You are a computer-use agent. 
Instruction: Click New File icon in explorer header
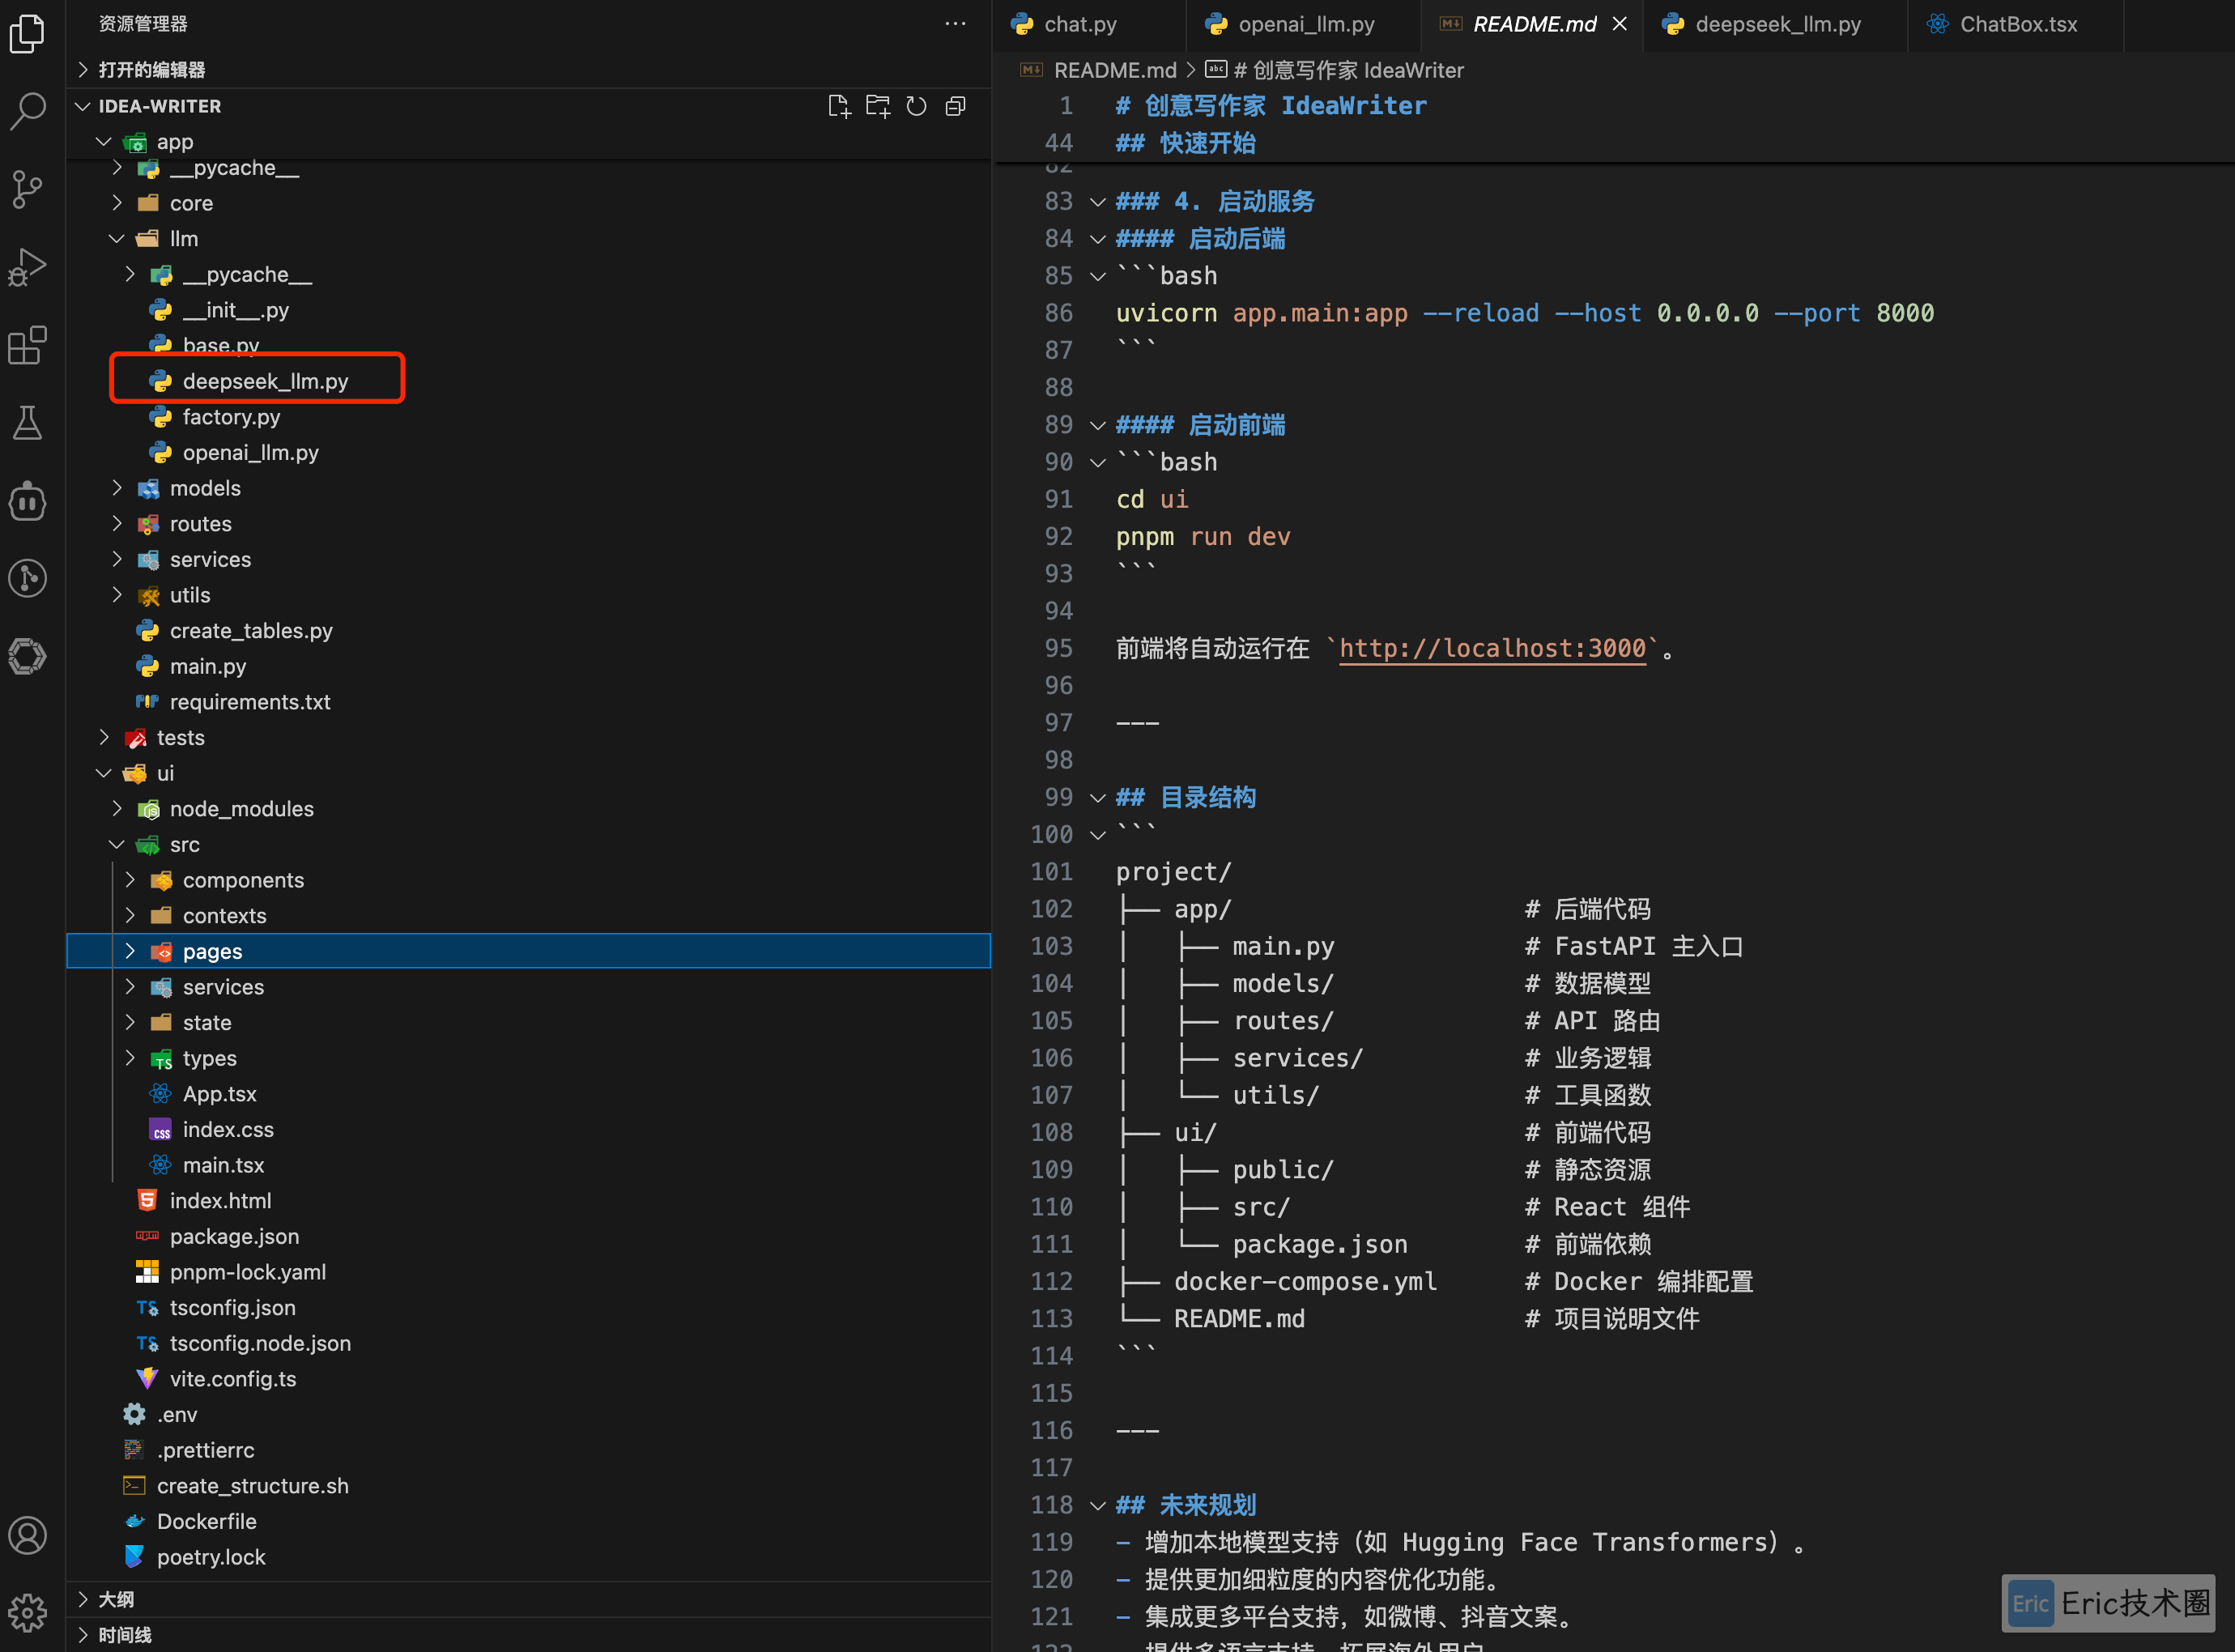click(x=839, y=106)
